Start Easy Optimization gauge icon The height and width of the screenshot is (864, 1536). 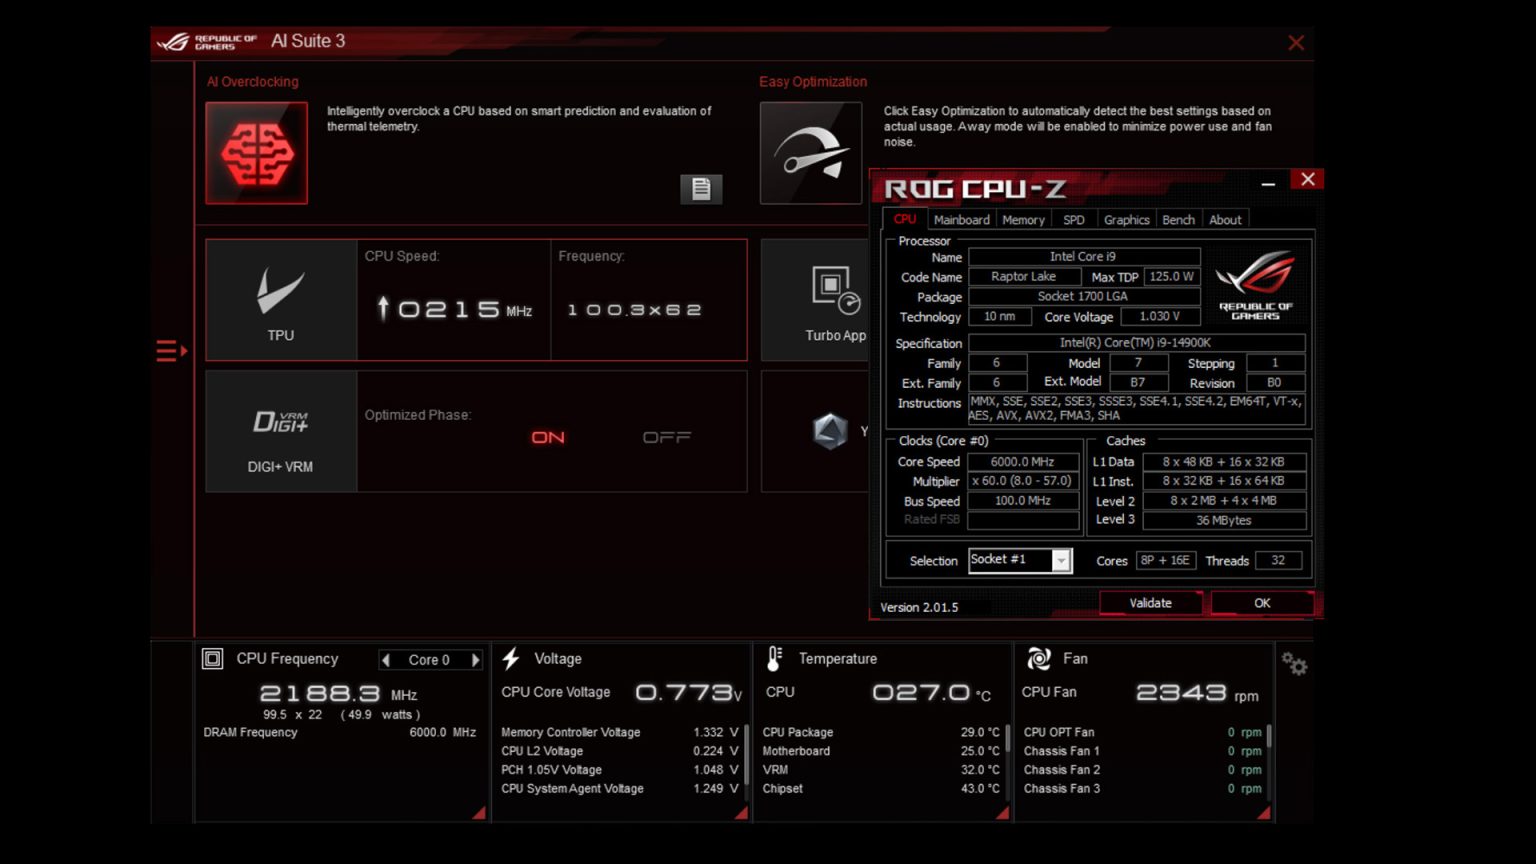click(x=811, y=153)
